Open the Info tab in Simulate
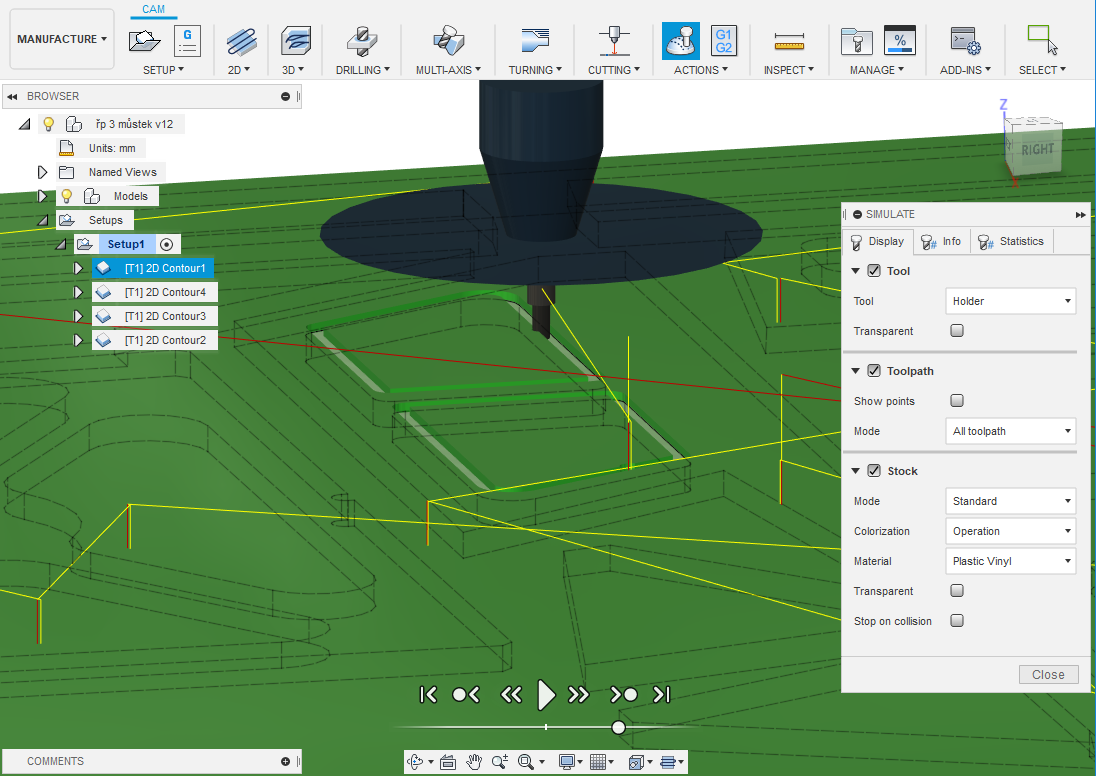Viewport: 1096px width, 776px height. (941, 241)
